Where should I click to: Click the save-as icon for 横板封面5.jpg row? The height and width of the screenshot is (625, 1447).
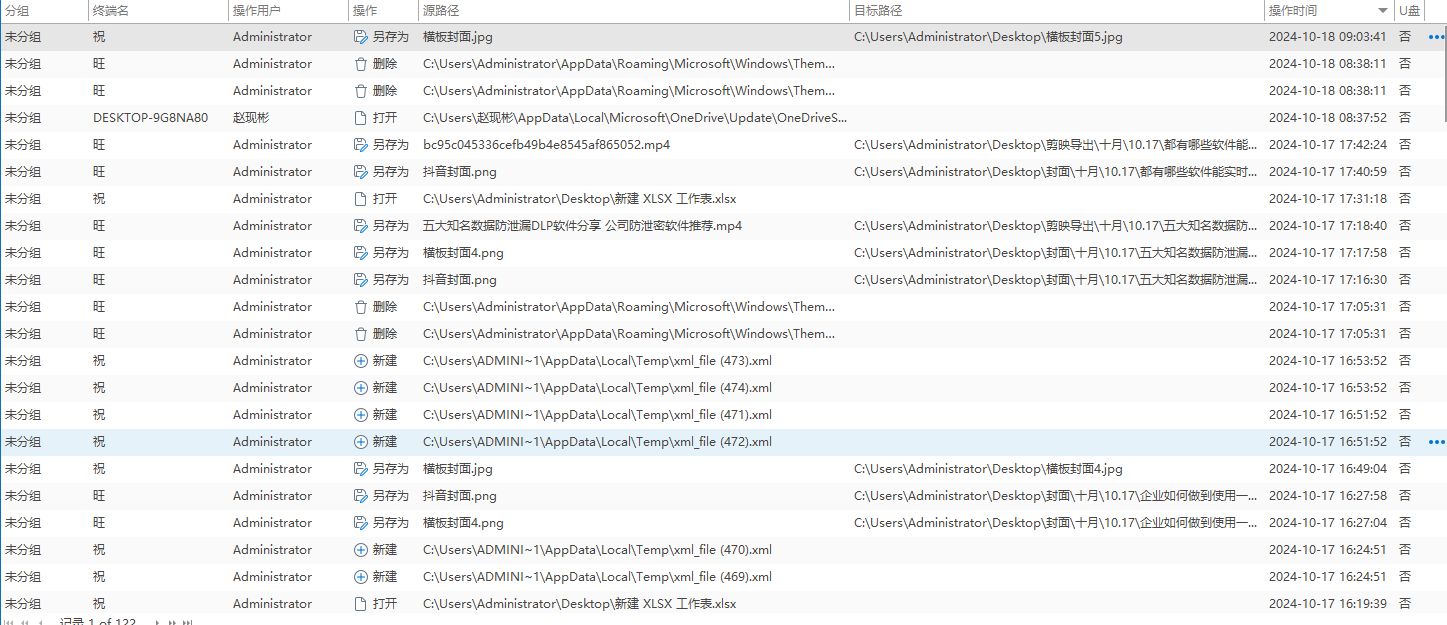(361, 37)
